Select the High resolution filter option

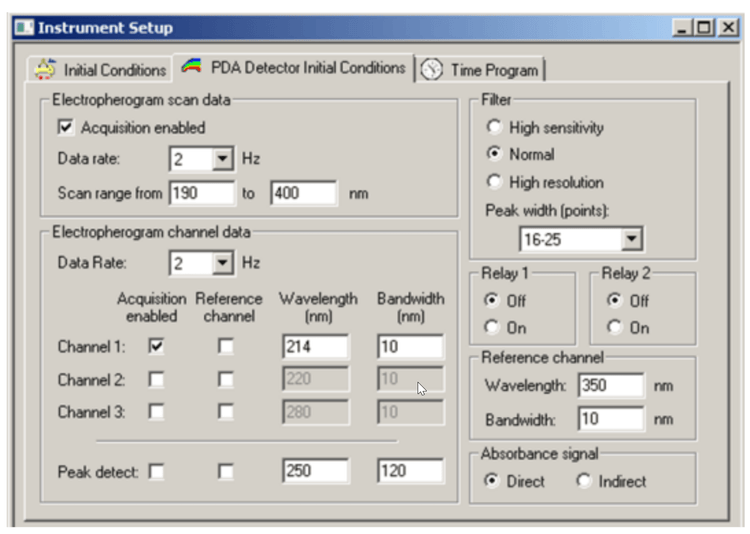click(494, 182)
